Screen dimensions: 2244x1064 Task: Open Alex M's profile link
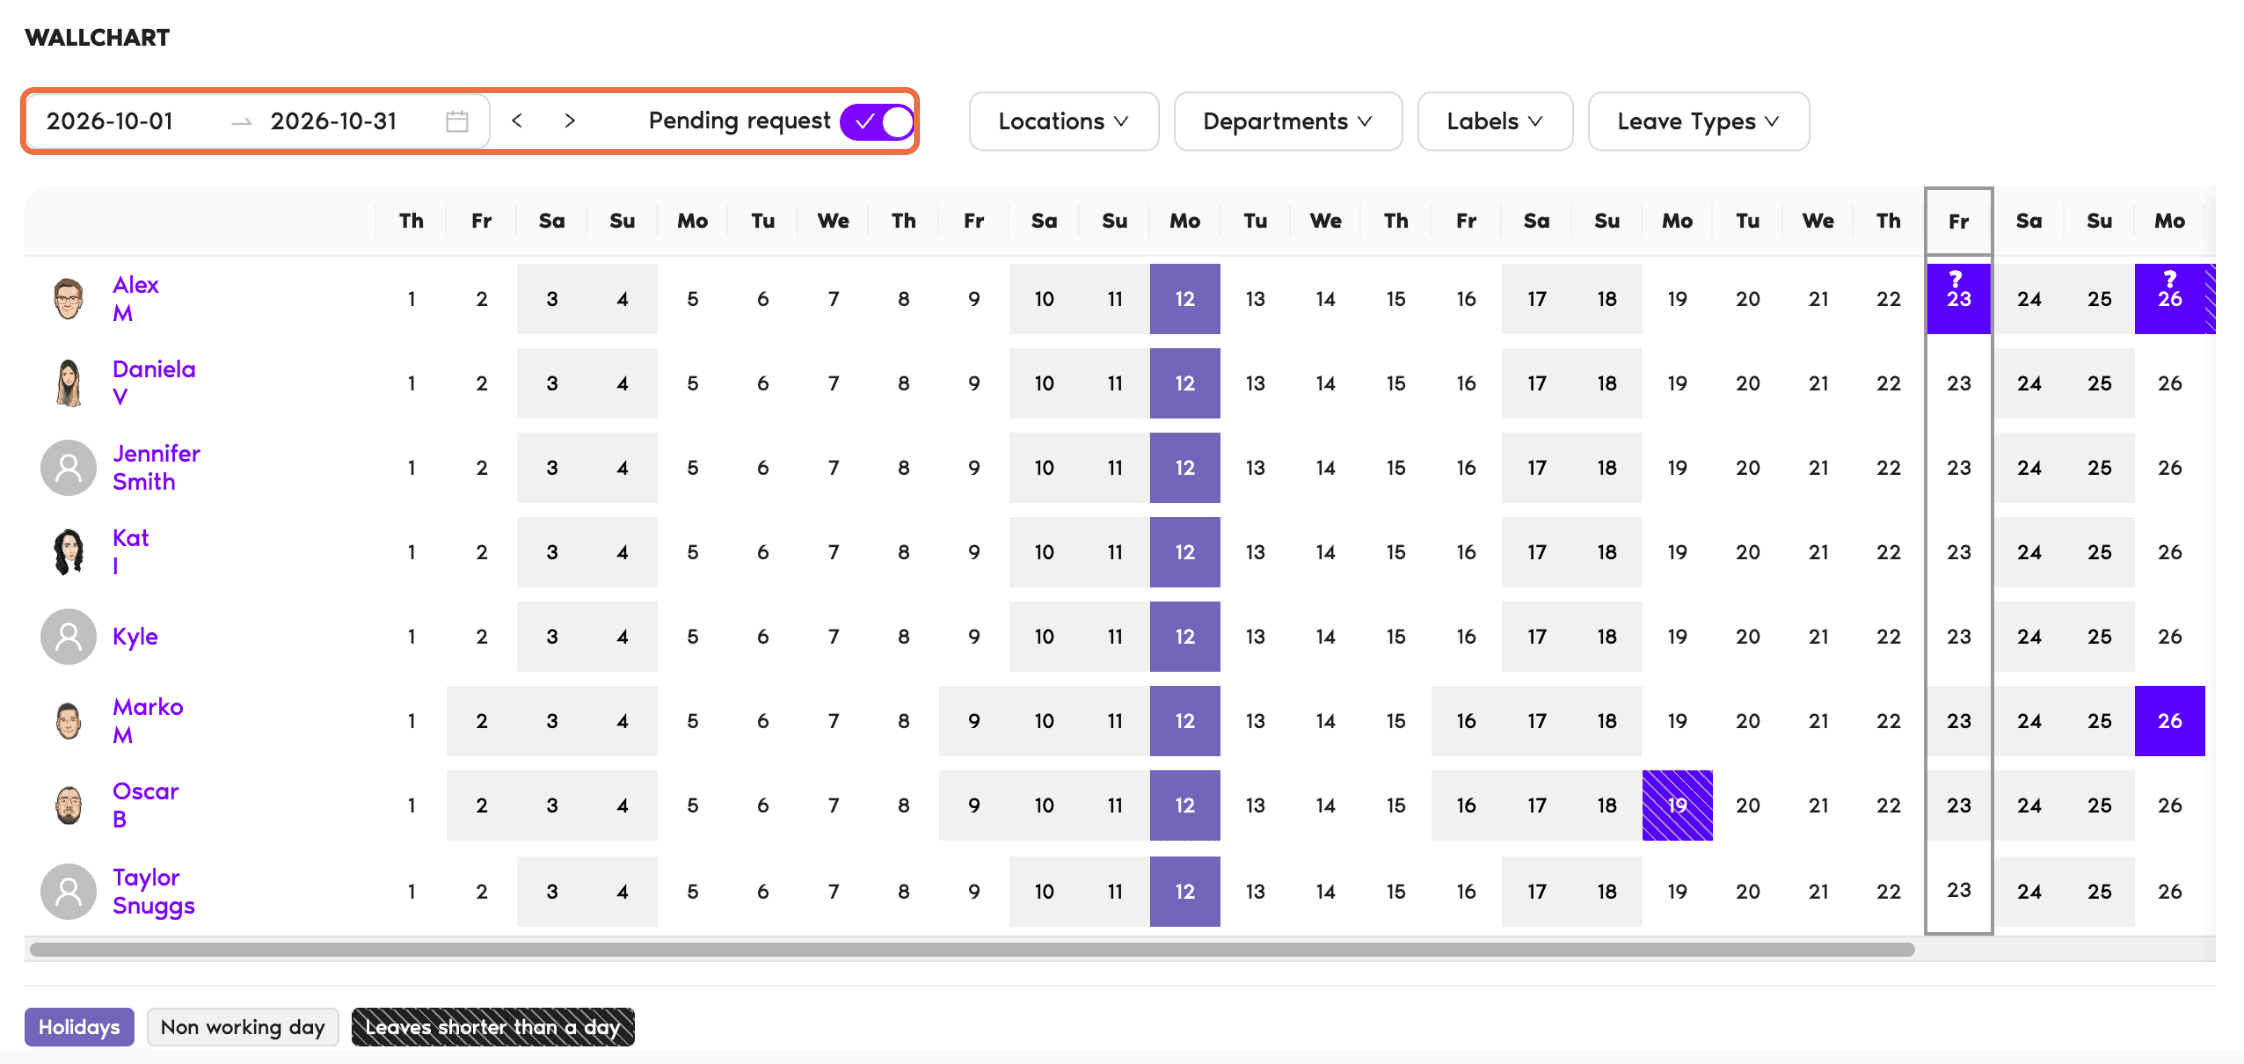(x=135, y=298)
